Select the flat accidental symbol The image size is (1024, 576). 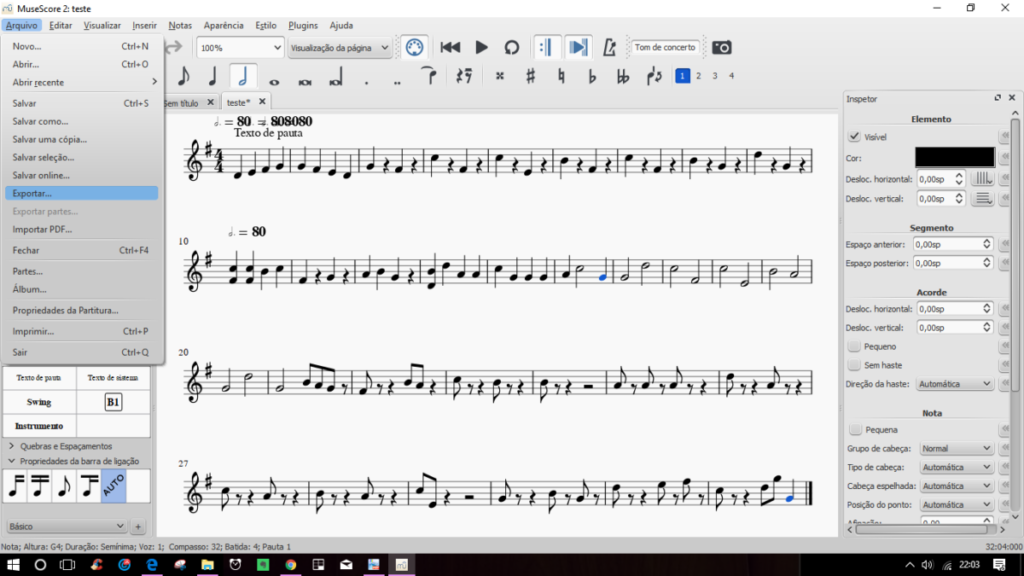point(592,76)
